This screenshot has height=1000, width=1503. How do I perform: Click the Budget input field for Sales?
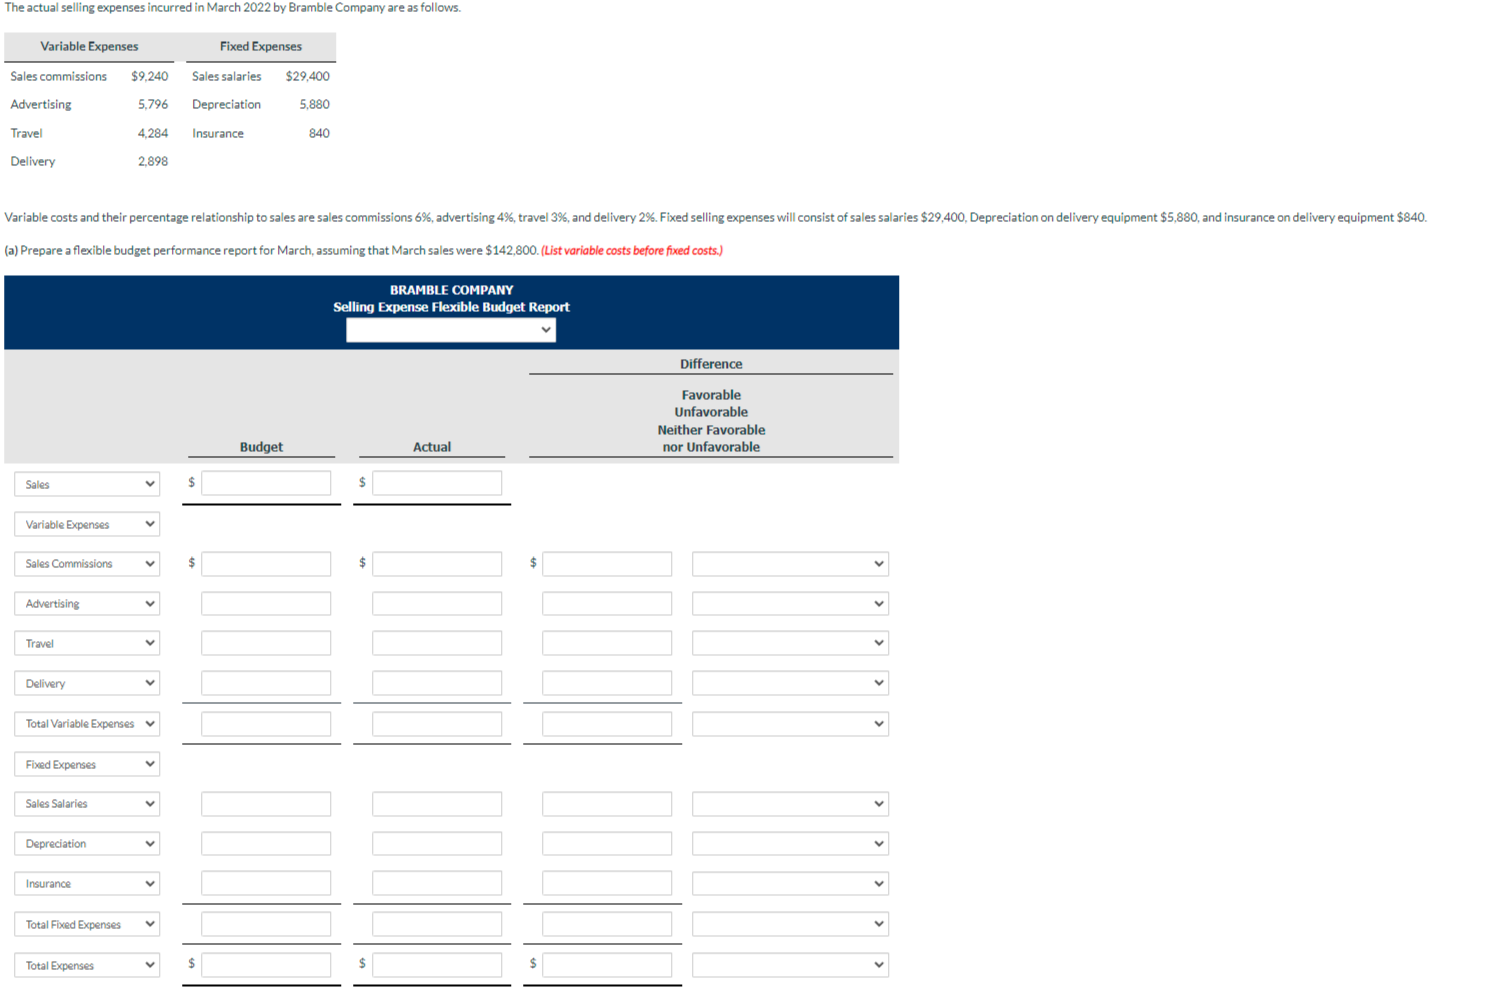pos(265,482)
